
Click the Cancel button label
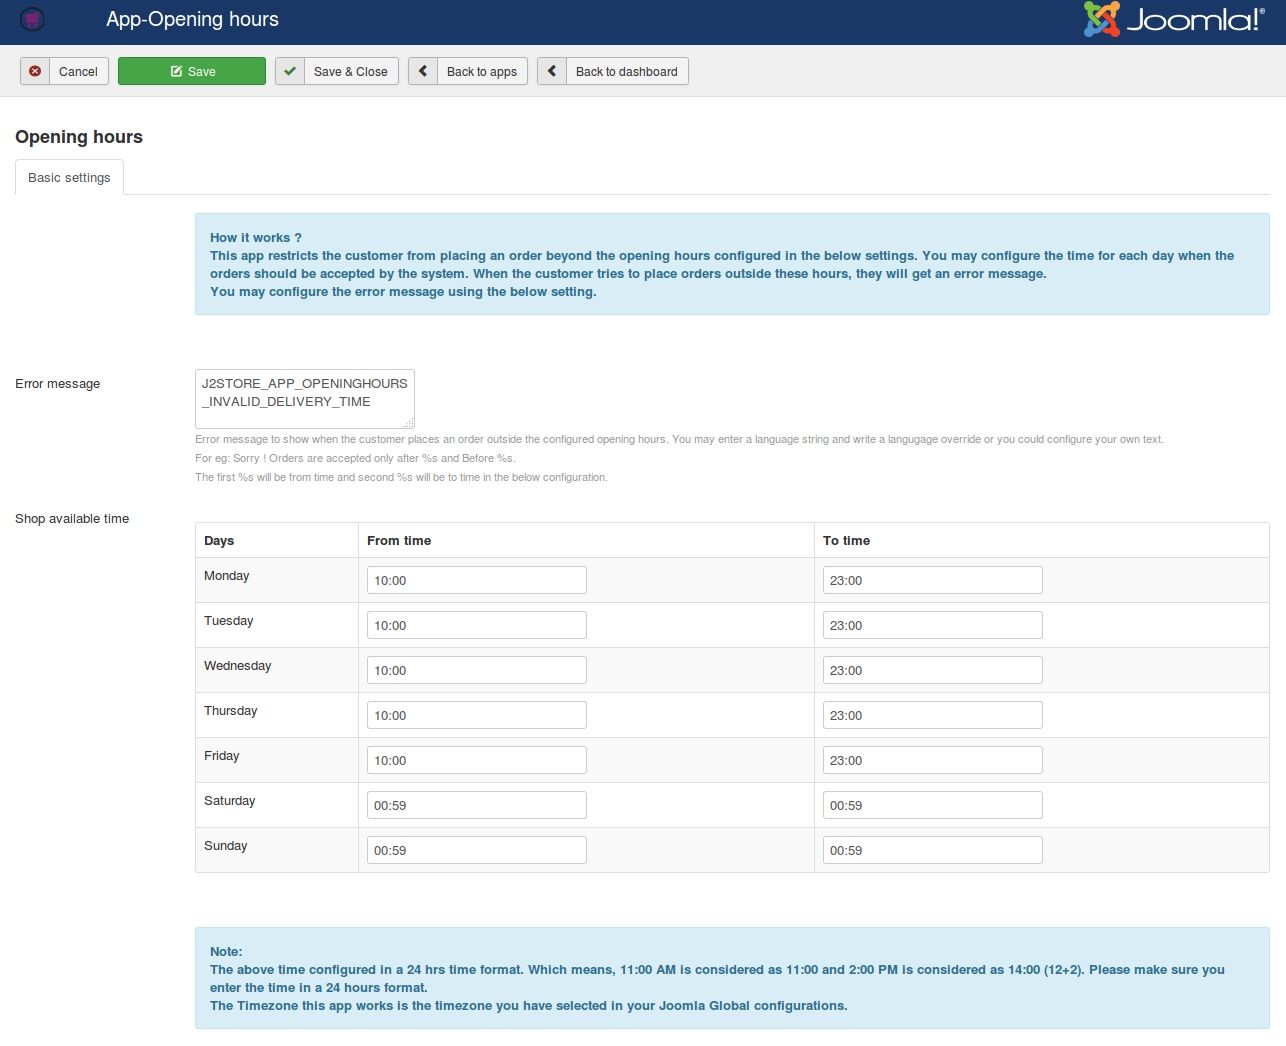[x=78, y=71]
